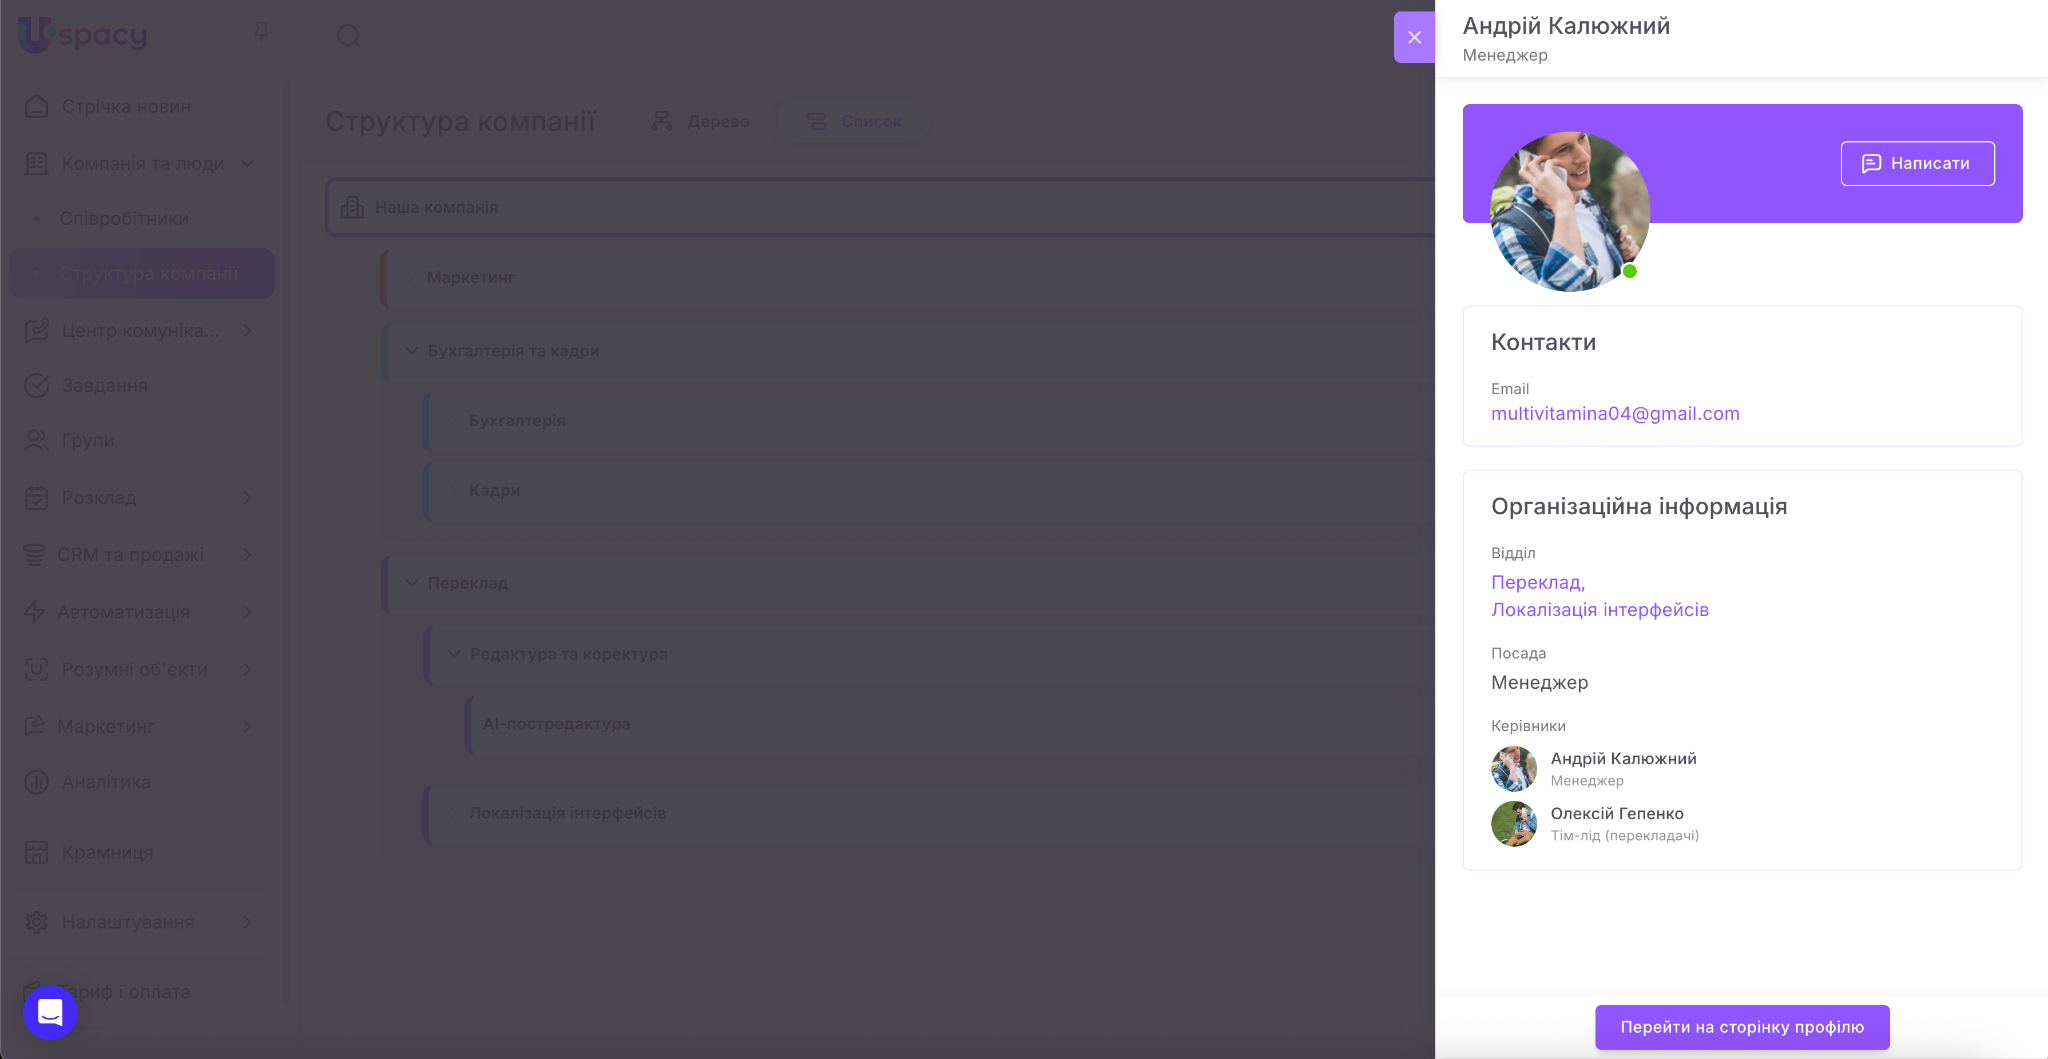Select manager Олексій Гепенко's avatar
The image size is (2048, 1059).
click(1513, 824)
